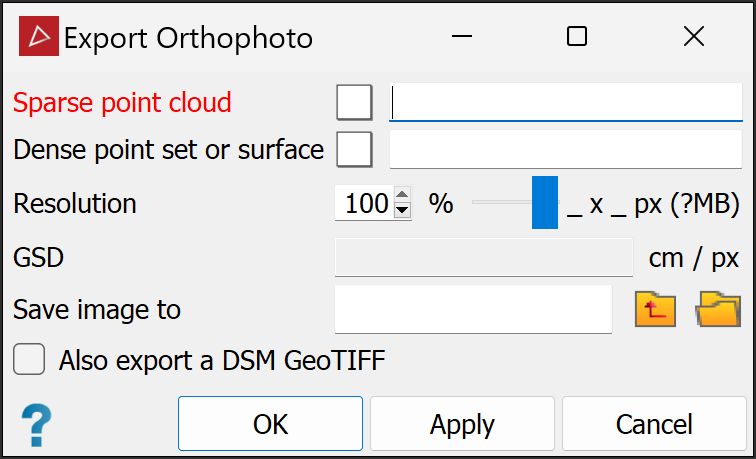
Task: Open the browse folder icon for save path
Action: pos(719,309)
